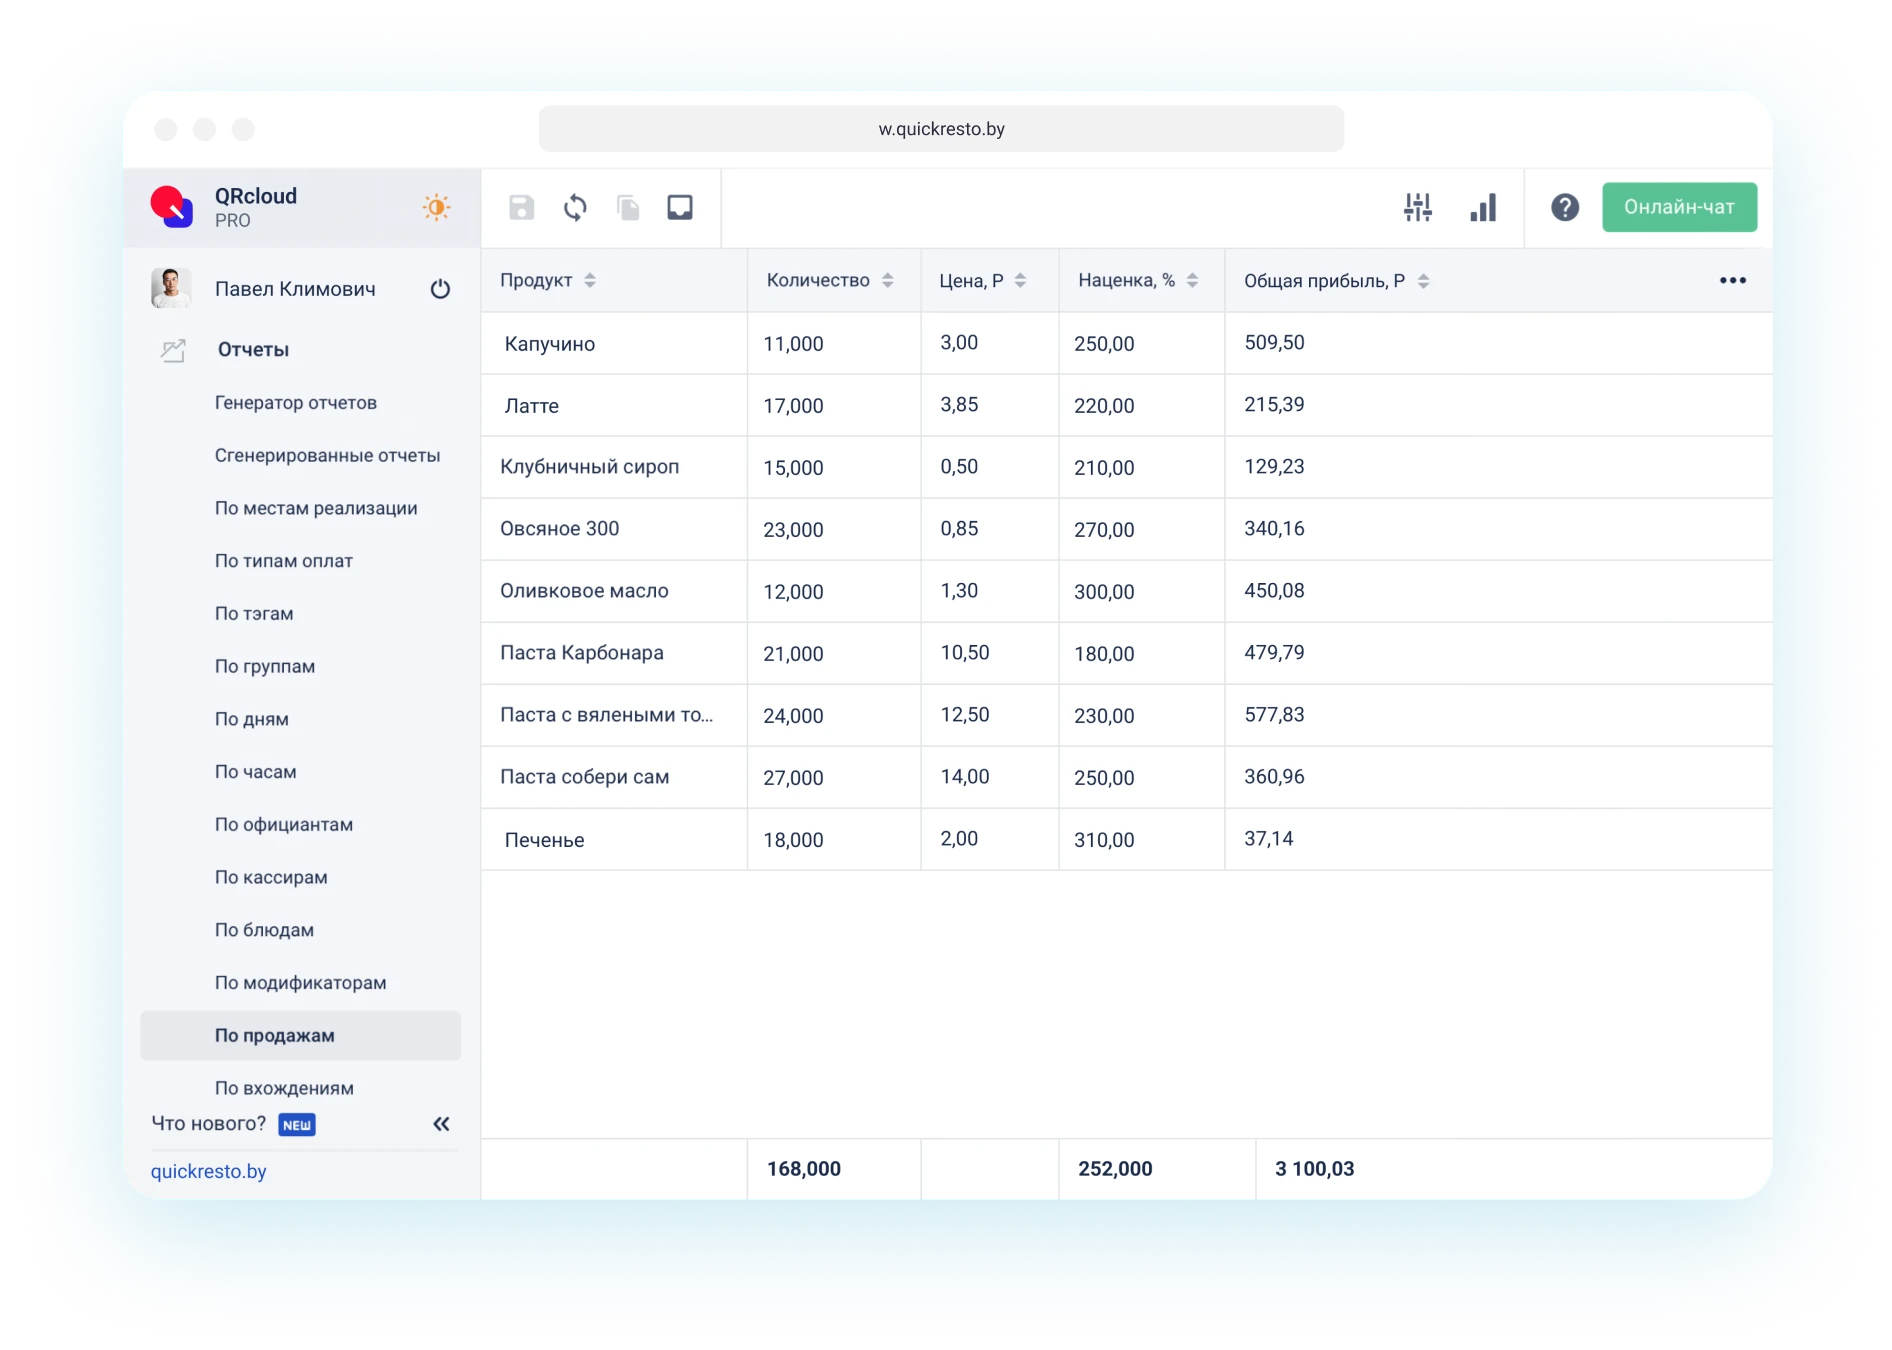
Task: Collapse the sidebar with double chevron
Action: point(441,1124)
